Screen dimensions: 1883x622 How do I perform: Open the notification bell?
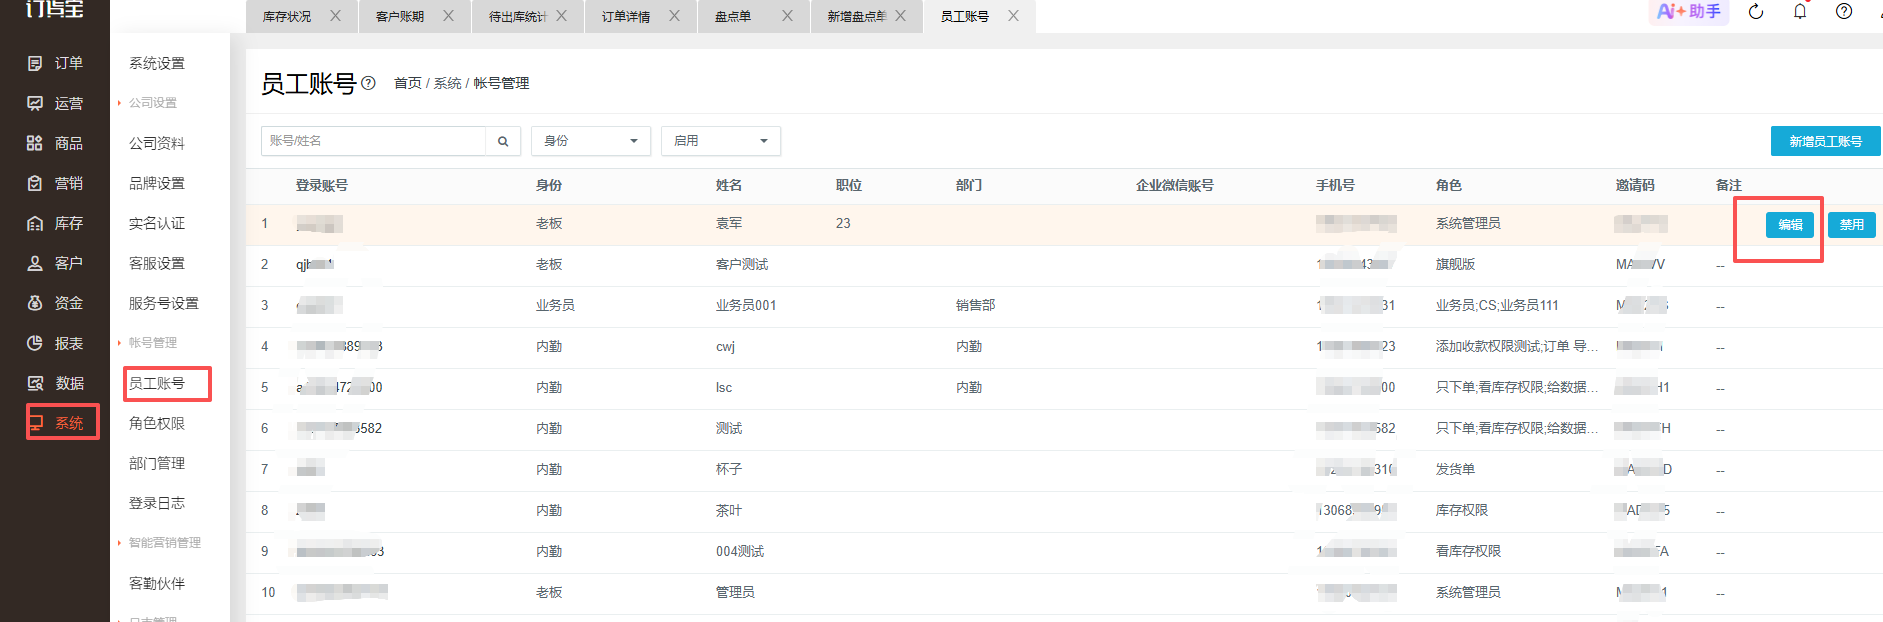click(1800, 12)
